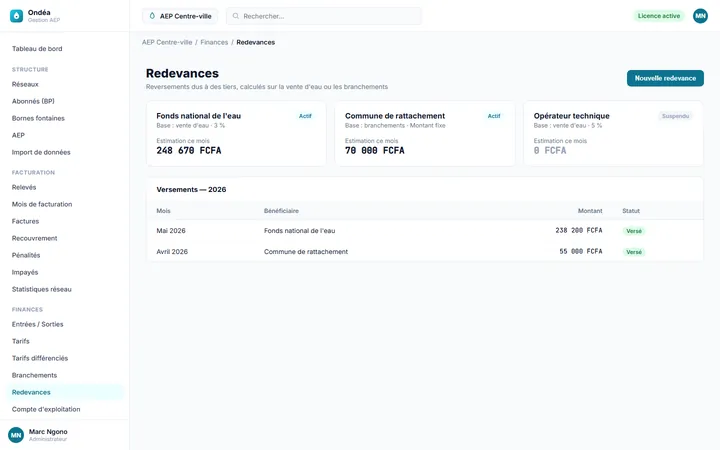The width and height of the screenshot is (720, 450).
Task: Open AEP sidebar entry
Action: coord(18,135)
